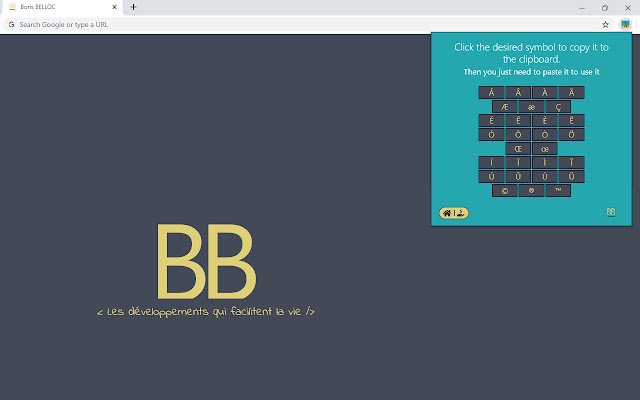
Task: Copy the lowercase æ ligature
Action: 531,107
